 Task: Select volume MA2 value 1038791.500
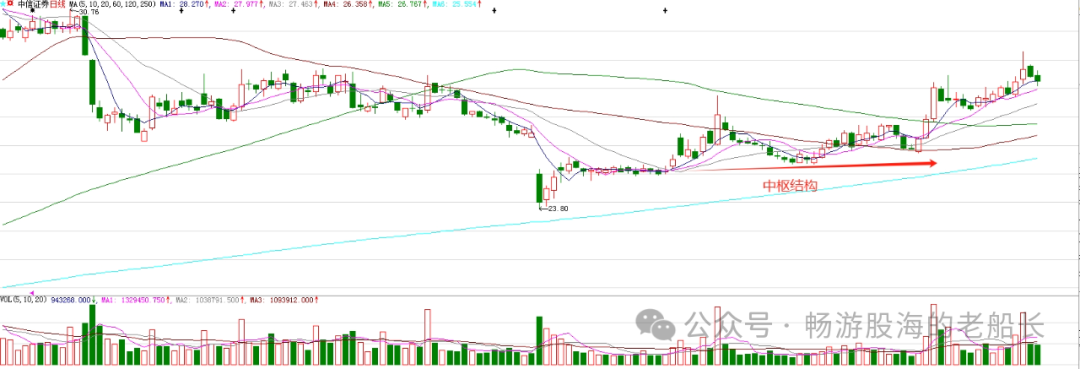217,299
